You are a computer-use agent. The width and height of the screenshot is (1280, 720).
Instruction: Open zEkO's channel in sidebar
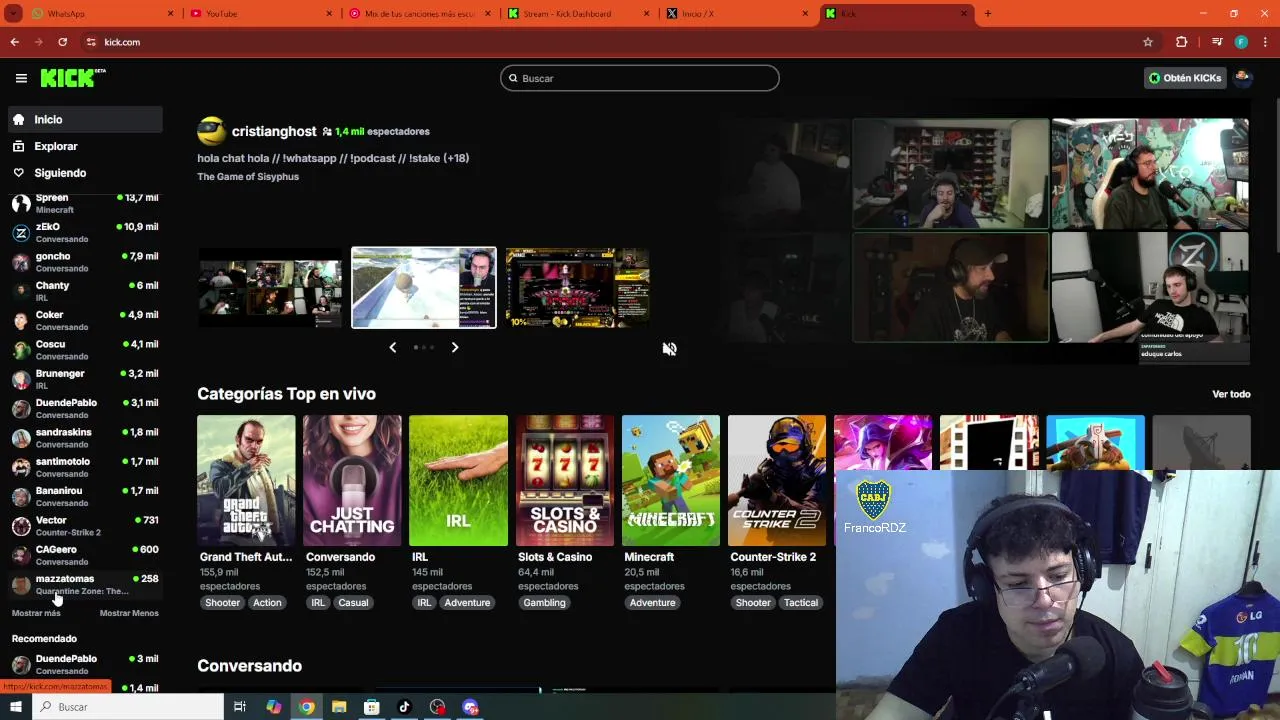(x=85, y=233)
